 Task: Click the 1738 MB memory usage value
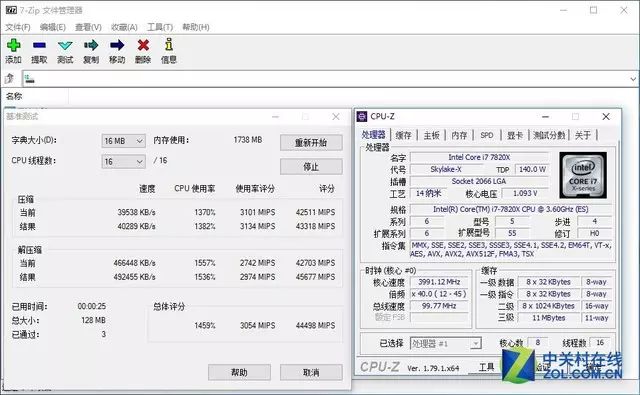[248, 140]
